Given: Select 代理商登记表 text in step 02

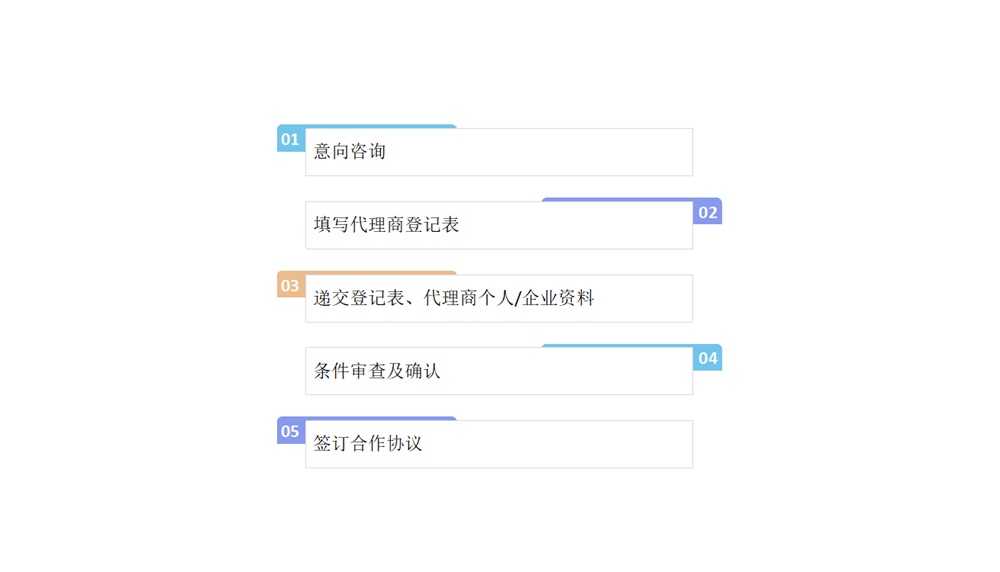Looking at the screenshot, I should tap(404, 224).
